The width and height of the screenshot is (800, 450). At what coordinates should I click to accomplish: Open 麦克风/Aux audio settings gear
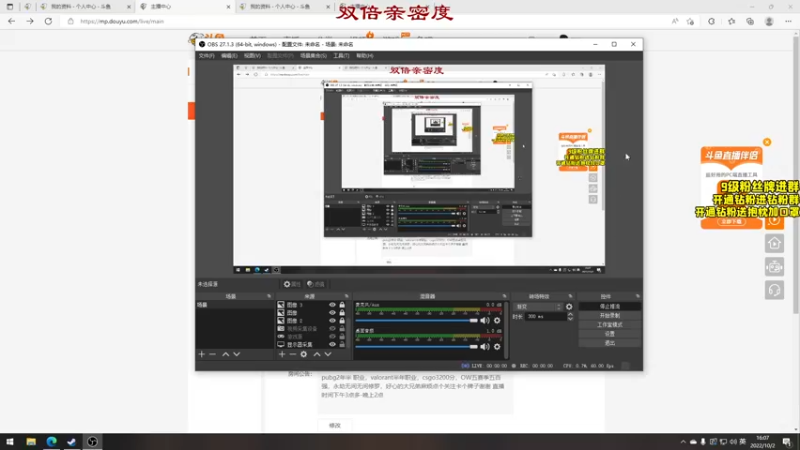(497, 320)
